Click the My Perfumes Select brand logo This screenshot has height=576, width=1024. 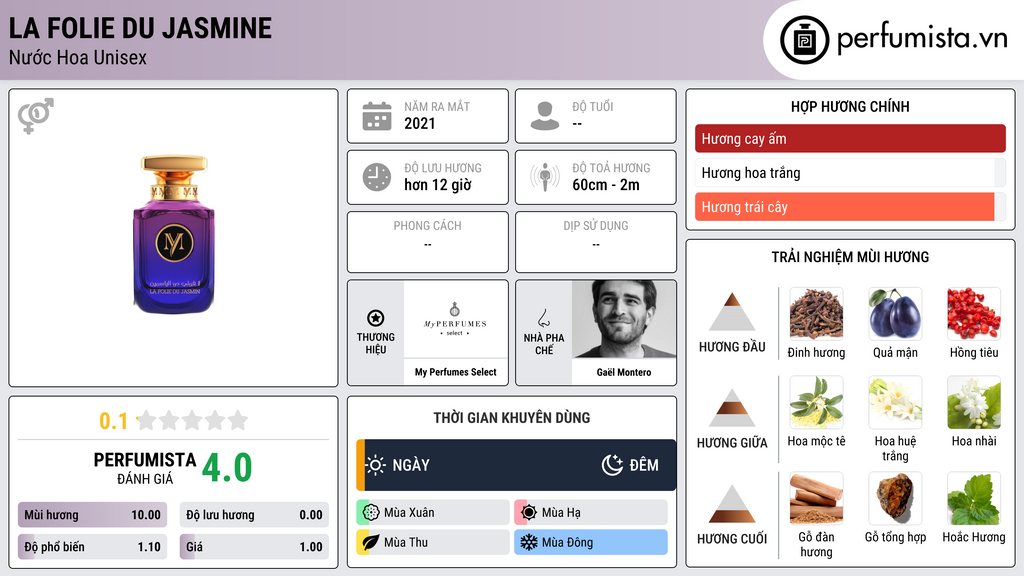pyautogui.click(x=455, y=319)
